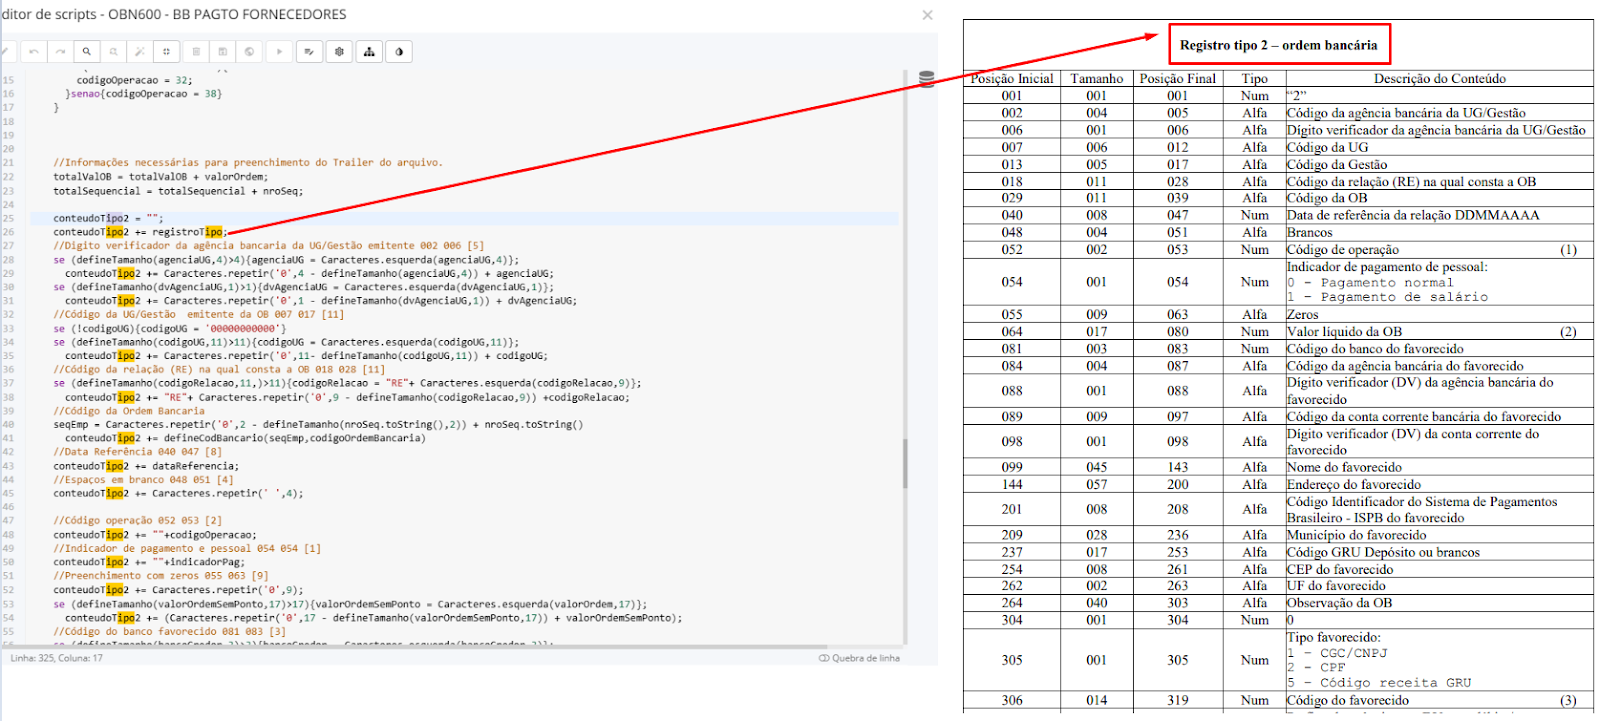1600x721 pixels.
Task: Click header 'Registro tipo 2 – ordem bancária'
Action: pyautogui.click(x=1278, y=45)
